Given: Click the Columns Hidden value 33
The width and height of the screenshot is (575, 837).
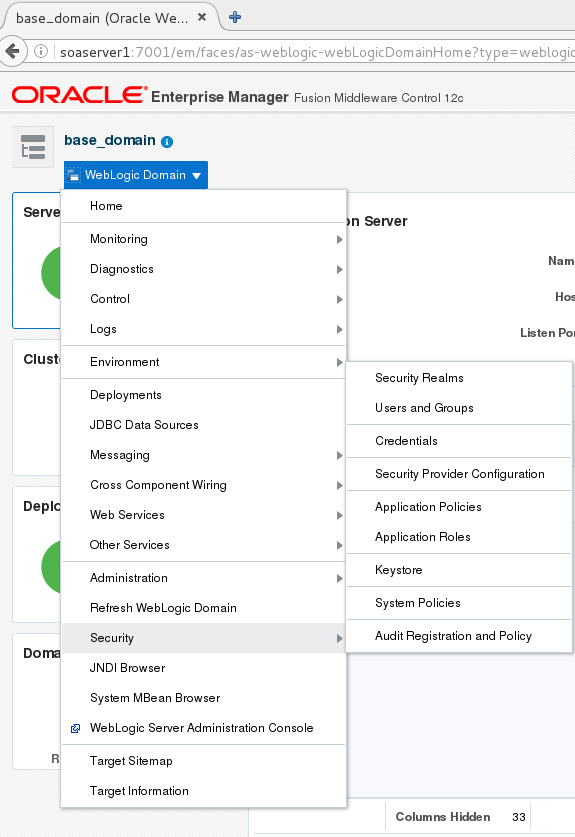Looking at the screenshot, I should pyautogui.click(x=518, y=817).
